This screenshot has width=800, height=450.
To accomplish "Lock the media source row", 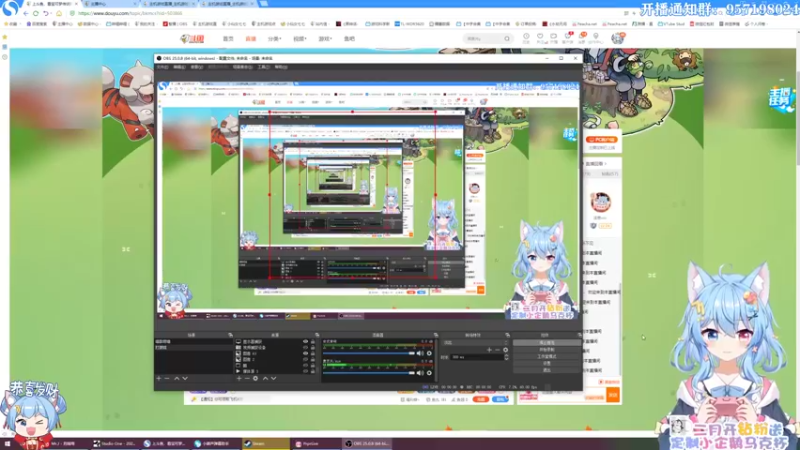I will [313, 371].
